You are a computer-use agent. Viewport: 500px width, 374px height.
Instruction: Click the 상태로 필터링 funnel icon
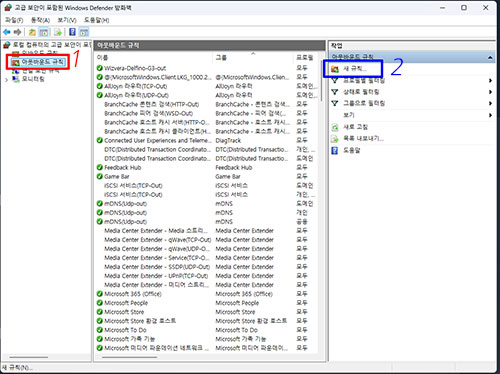click(335, 92)
